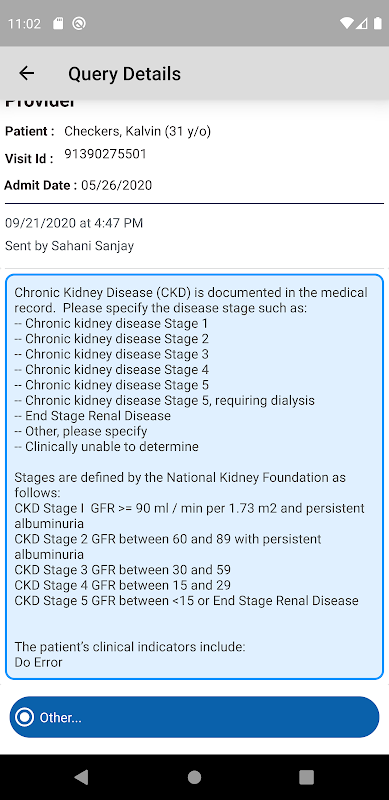
Task: Open recent apps square button
Action: (x=306, y=777)
